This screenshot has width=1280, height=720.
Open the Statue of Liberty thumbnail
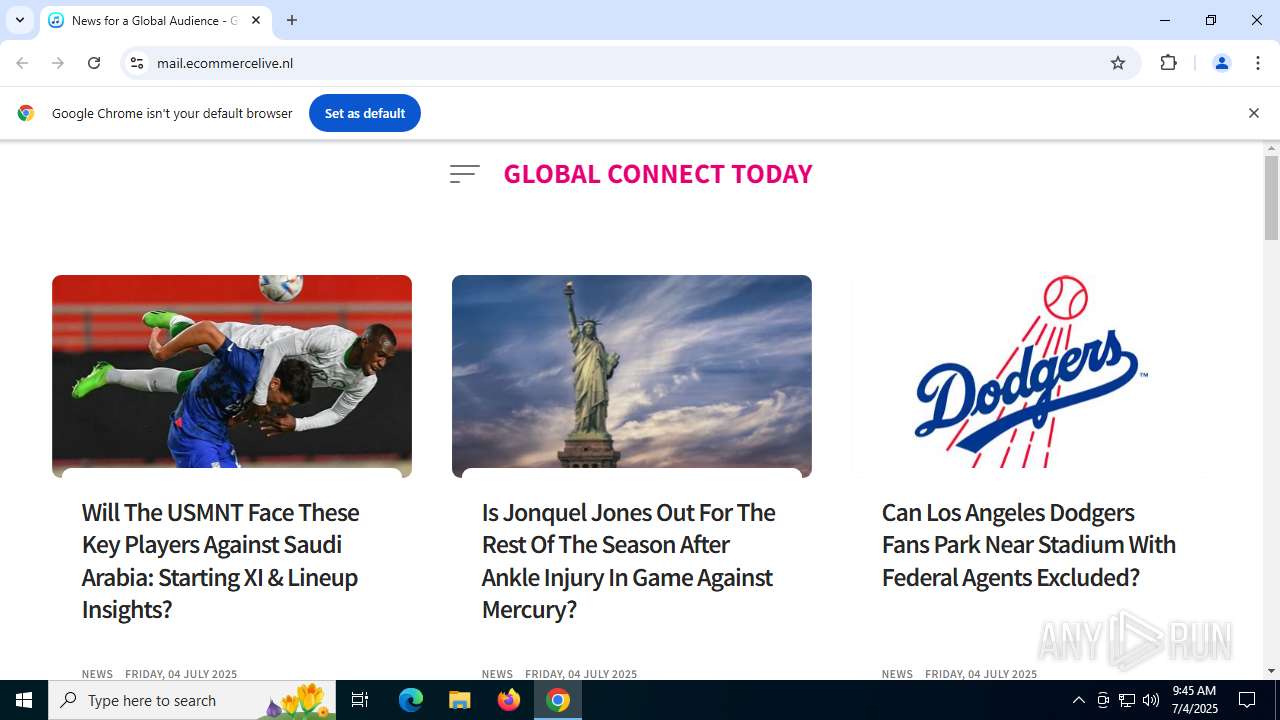click(632, 376)
